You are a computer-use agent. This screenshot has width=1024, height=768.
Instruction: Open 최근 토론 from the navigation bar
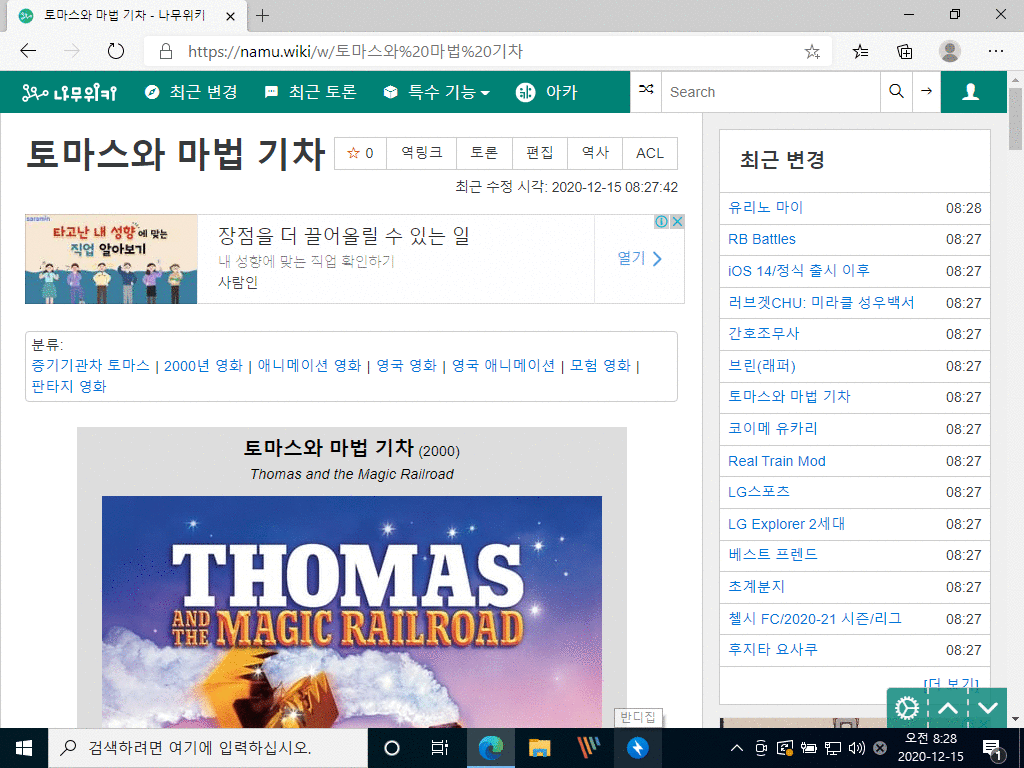pos(311,92)
